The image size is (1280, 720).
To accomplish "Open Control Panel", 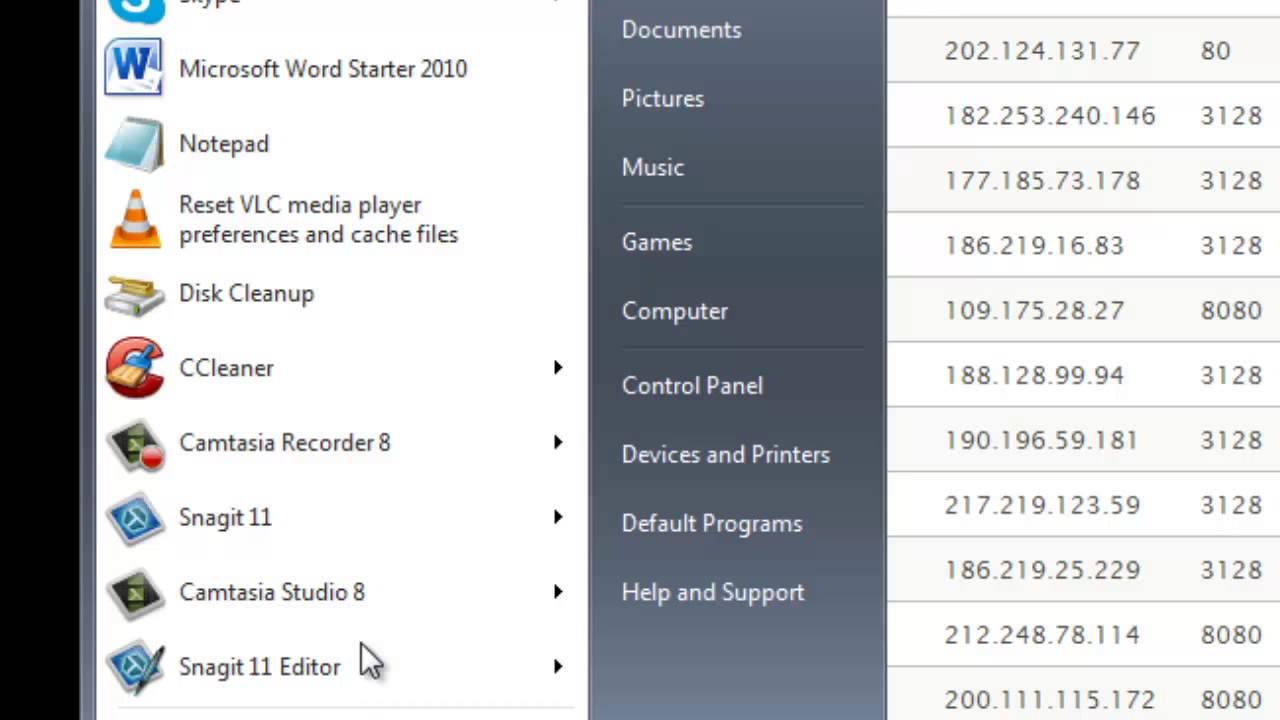I will [x=692, y=385].
